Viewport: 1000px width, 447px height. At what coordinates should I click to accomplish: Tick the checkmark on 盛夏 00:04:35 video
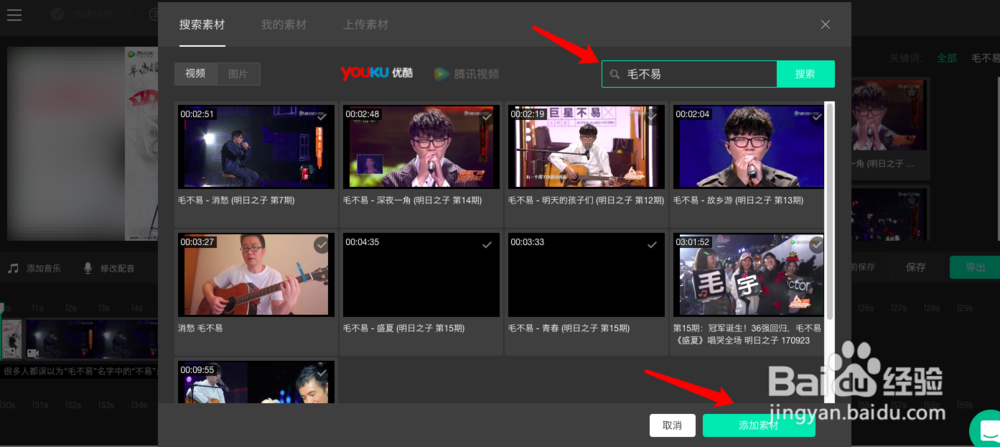(487, 244)
